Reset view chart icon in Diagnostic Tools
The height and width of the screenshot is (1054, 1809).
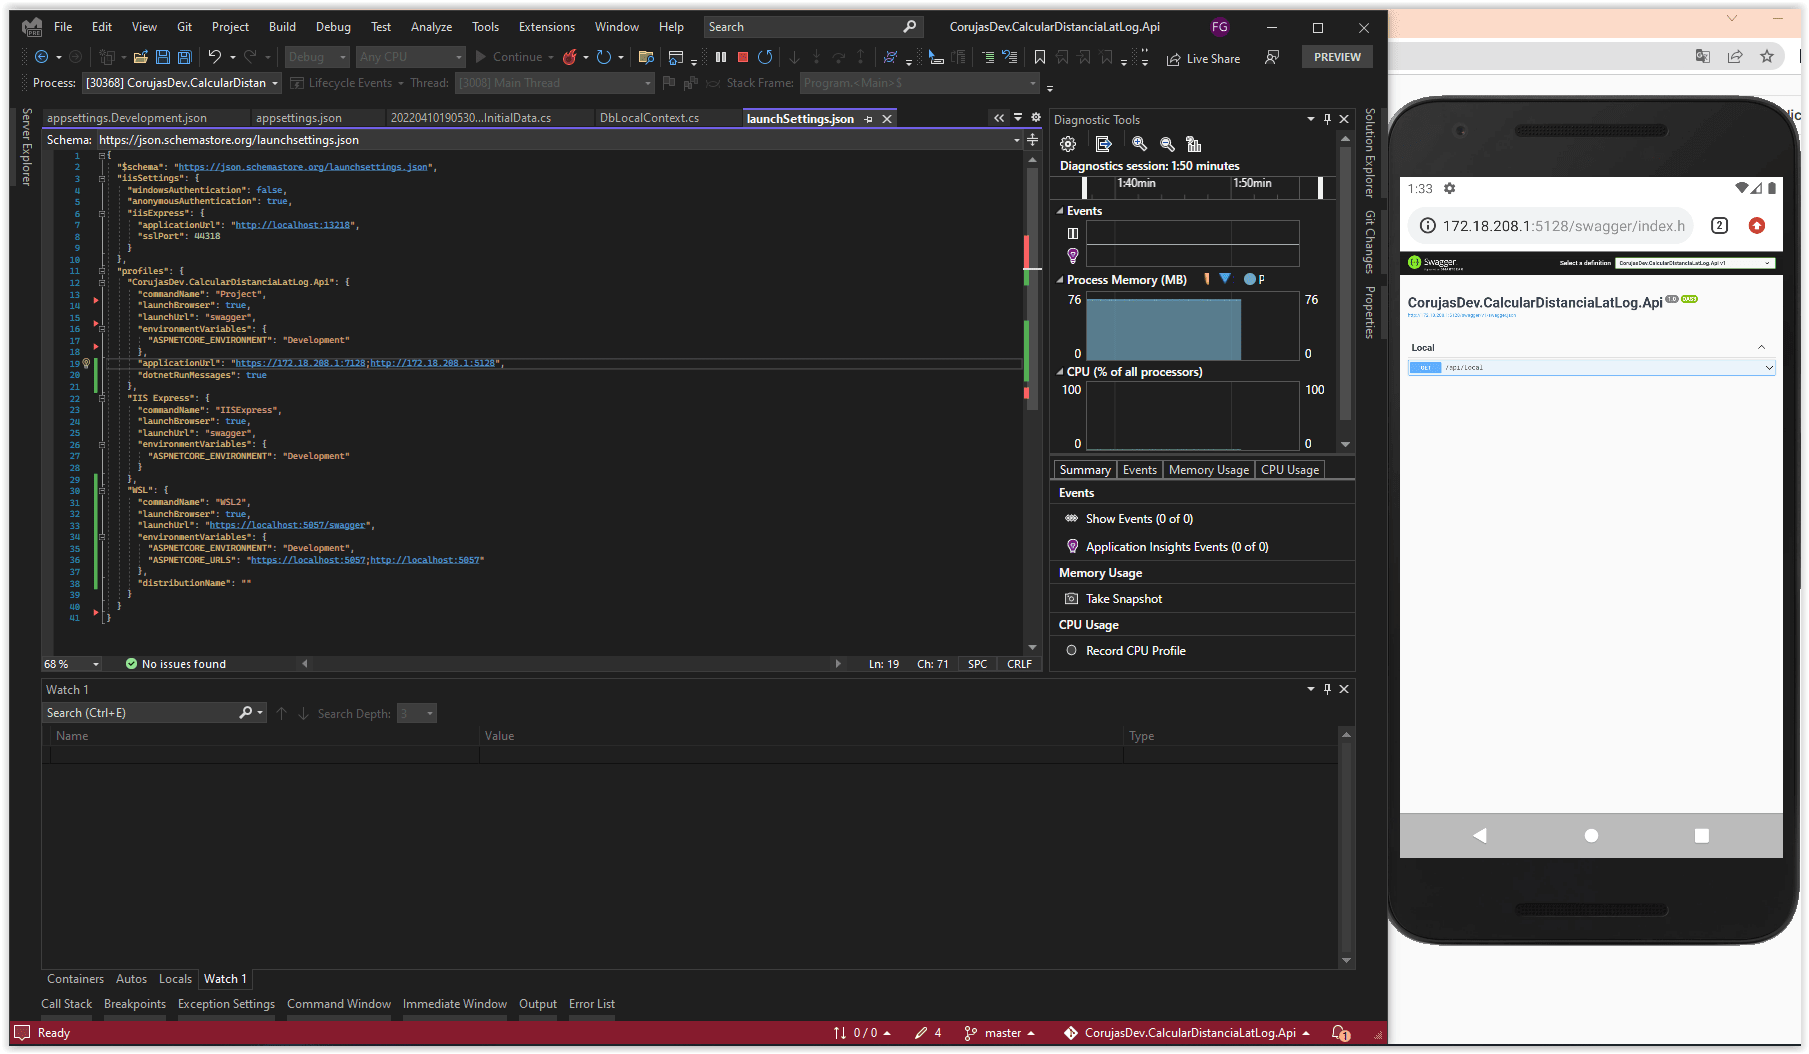point(1193,144)
